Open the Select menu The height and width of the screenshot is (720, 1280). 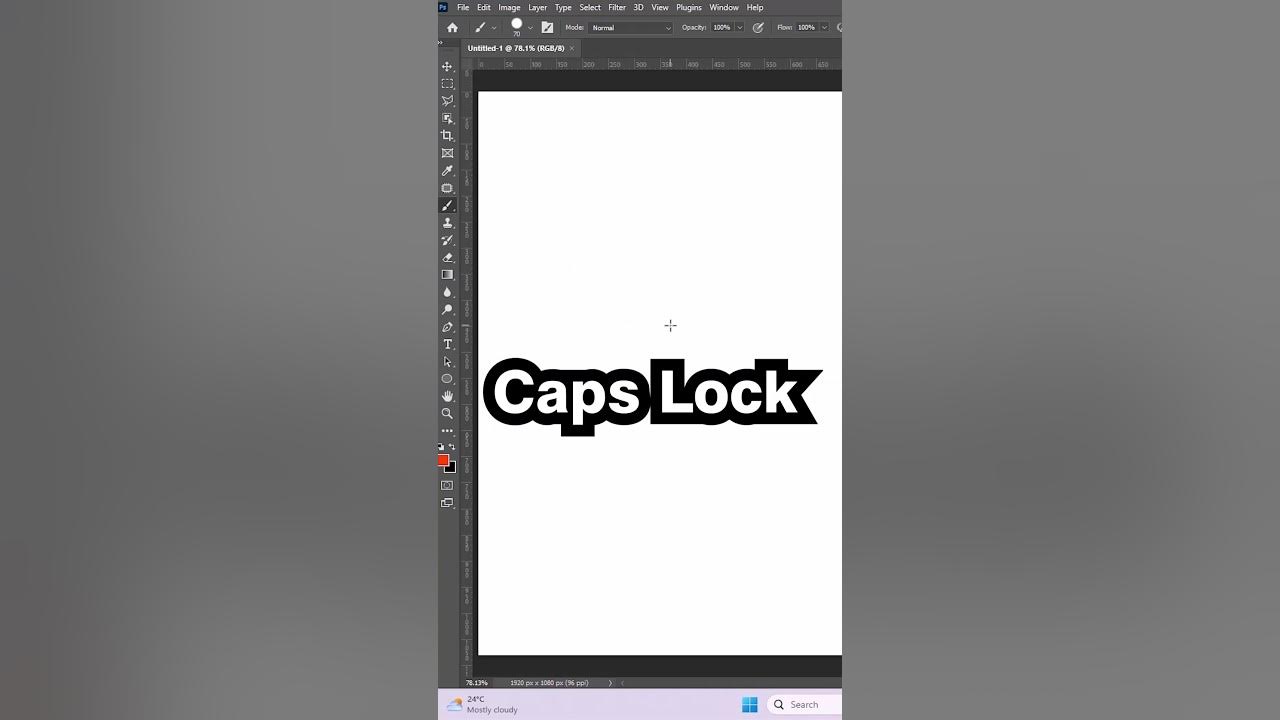pyautogui.click(x=590, y=7)
